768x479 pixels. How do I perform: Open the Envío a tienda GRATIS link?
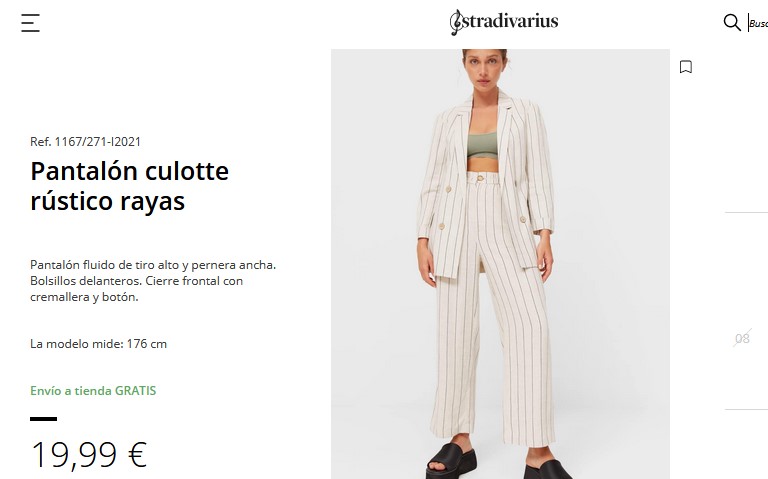click(93, 390)
